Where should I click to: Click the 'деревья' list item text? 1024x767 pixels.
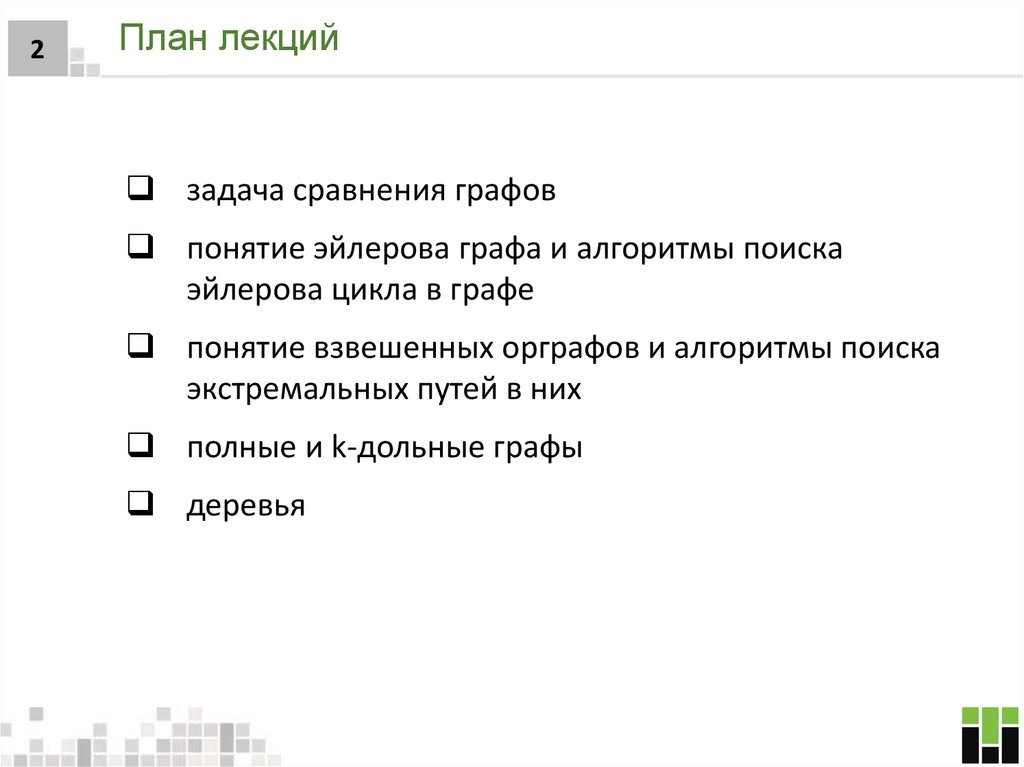pos(244,506)
